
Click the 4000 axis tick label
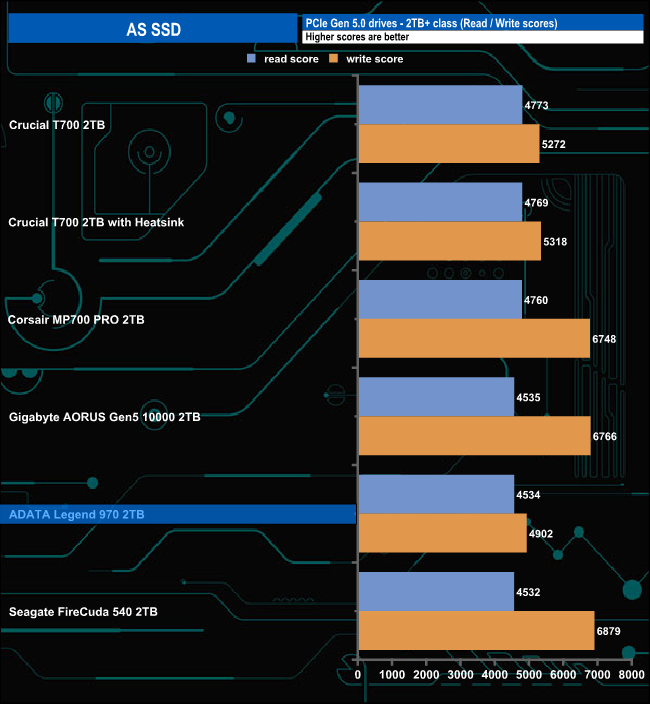495,674
